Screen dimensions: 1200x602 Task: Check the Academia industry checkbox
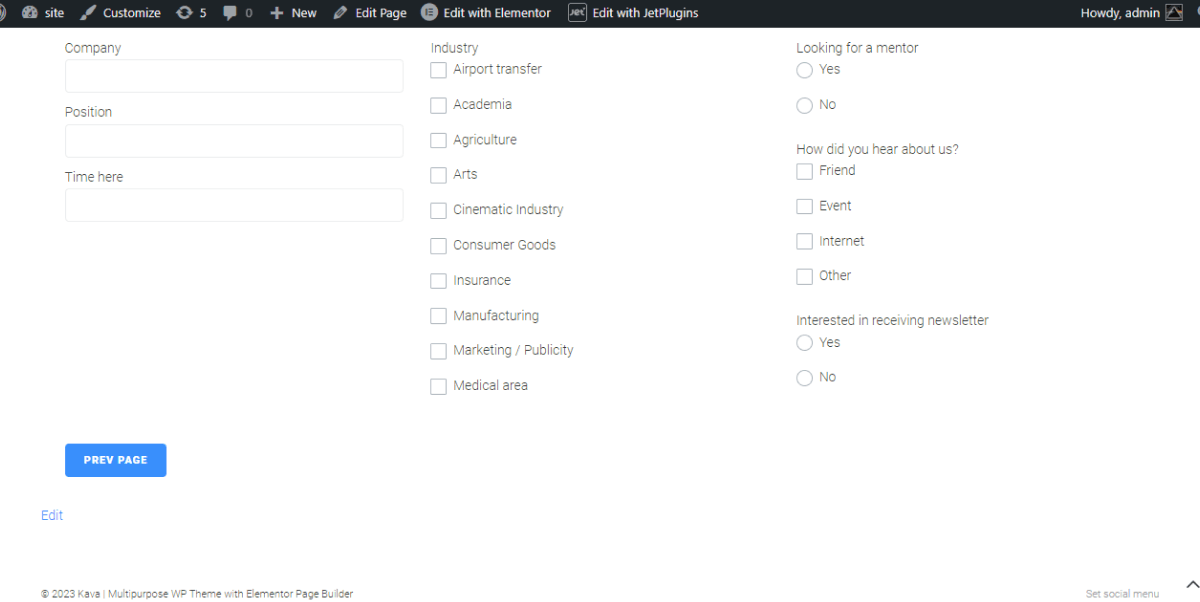click(438, 104)
